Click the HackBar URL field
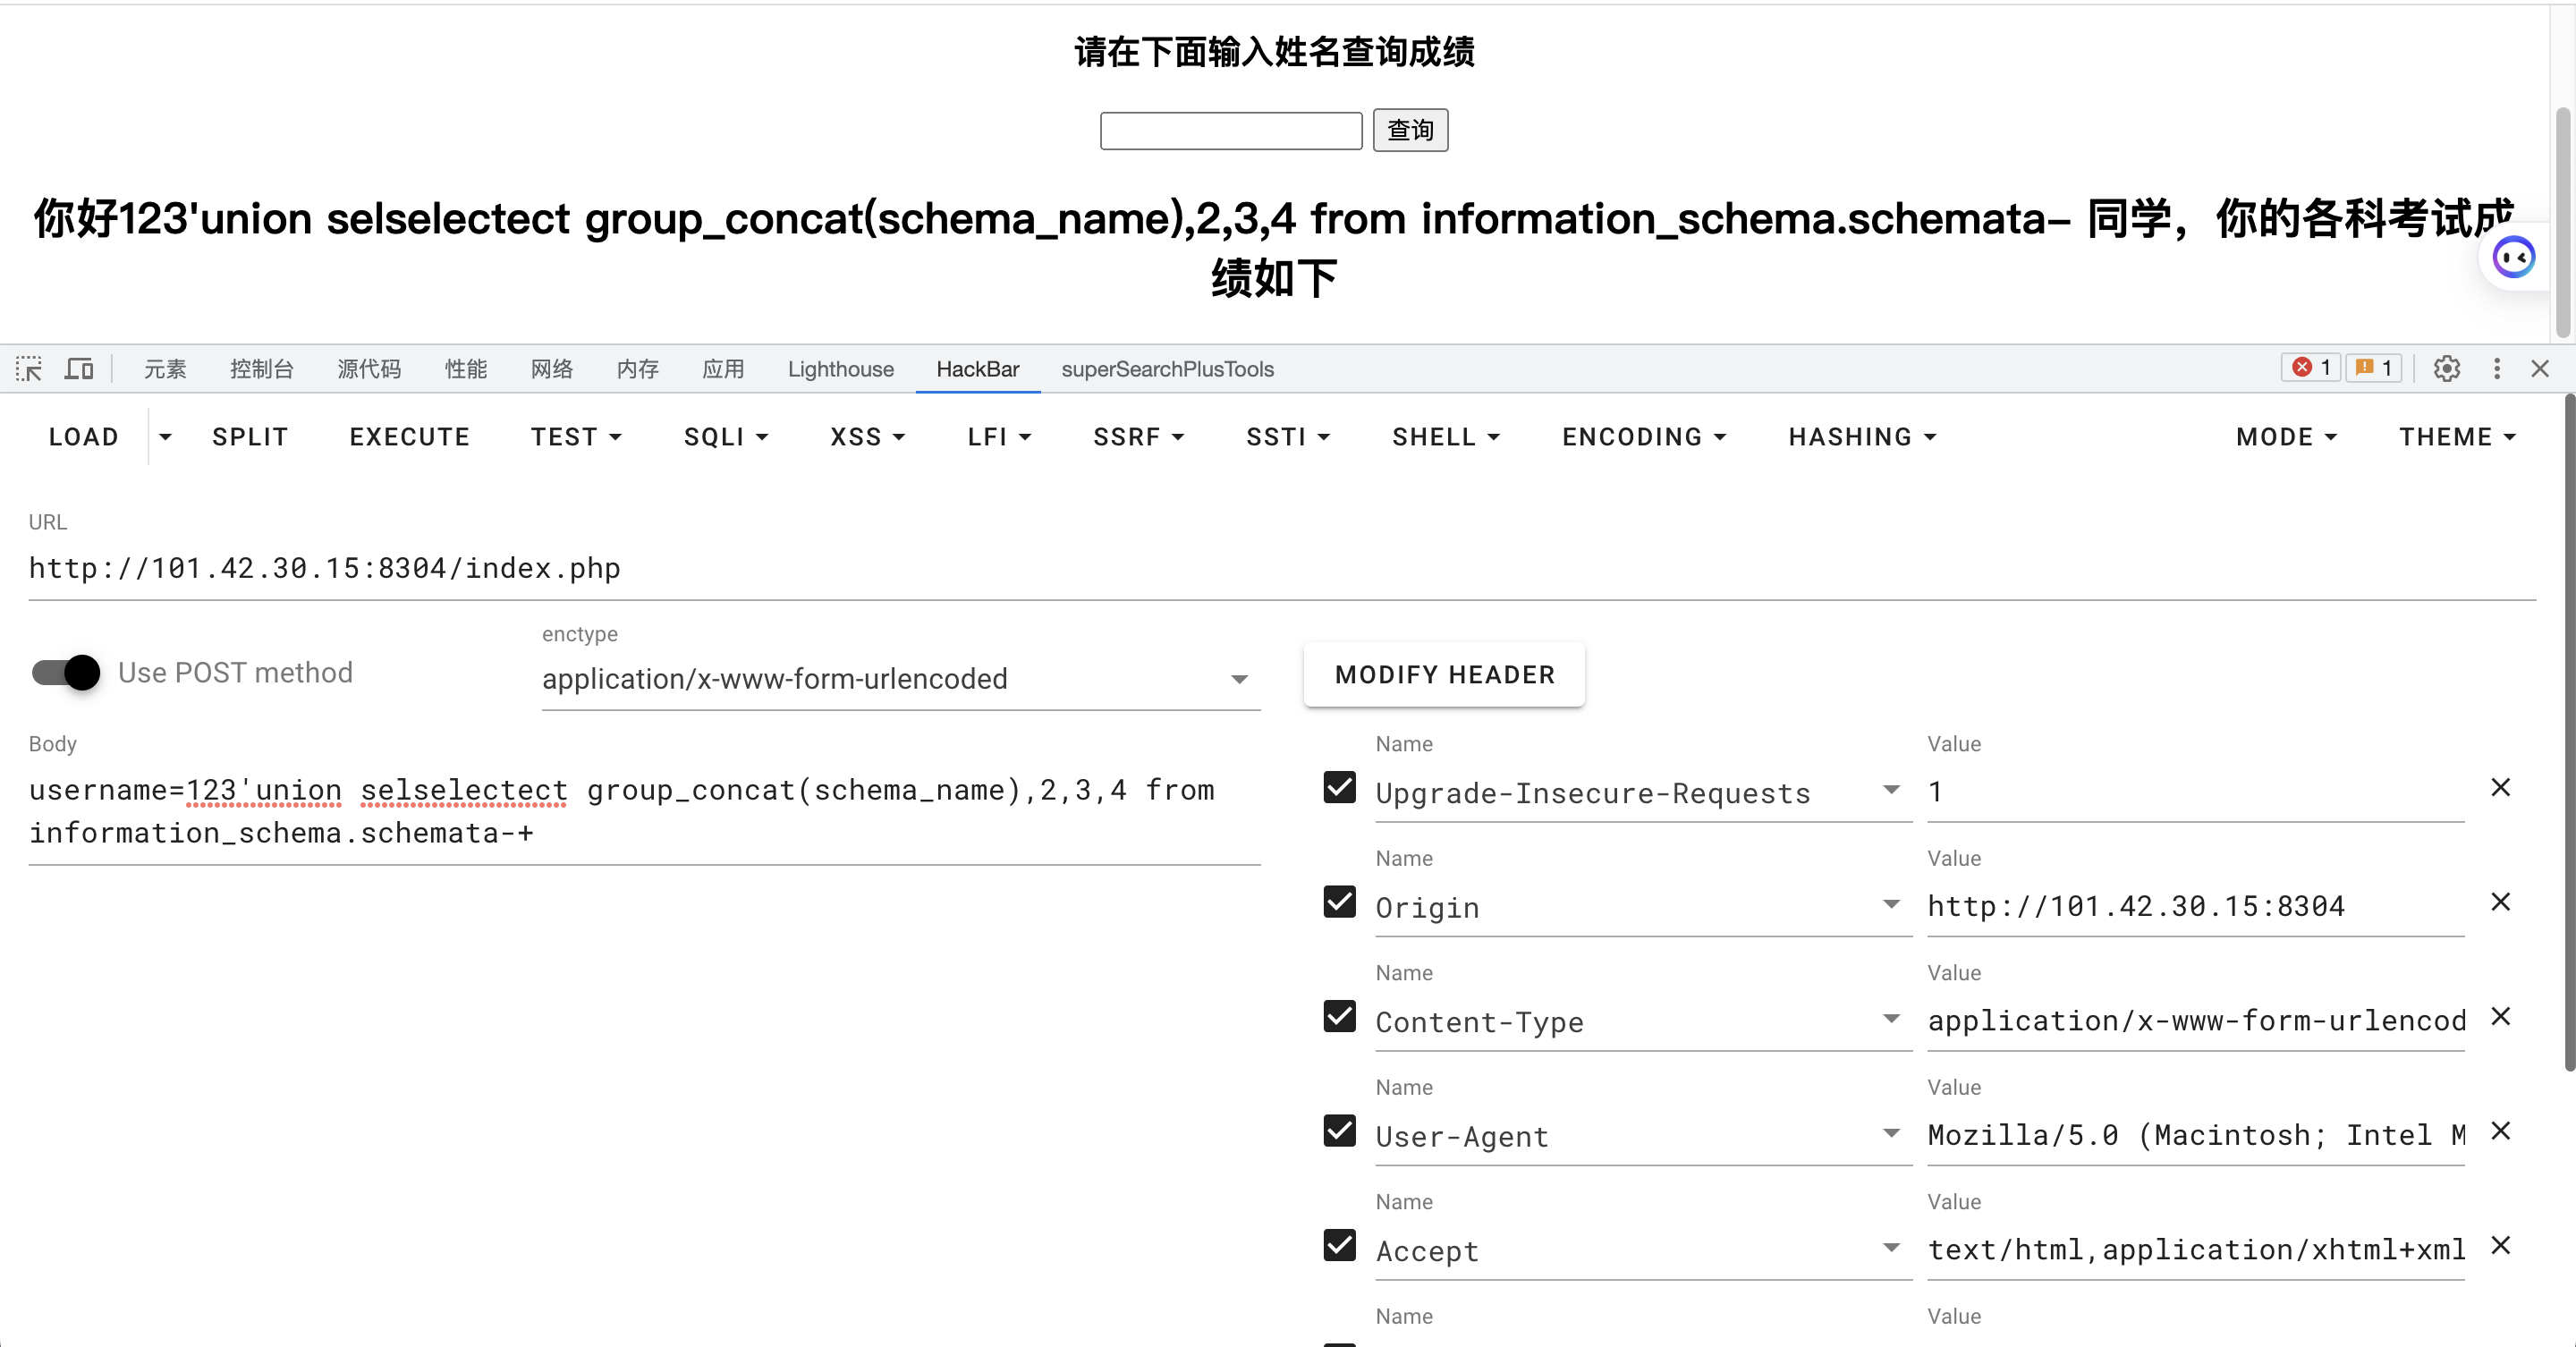Image resolution: width=2576 pixels, height=1347 pixels. coord(1282,569)
